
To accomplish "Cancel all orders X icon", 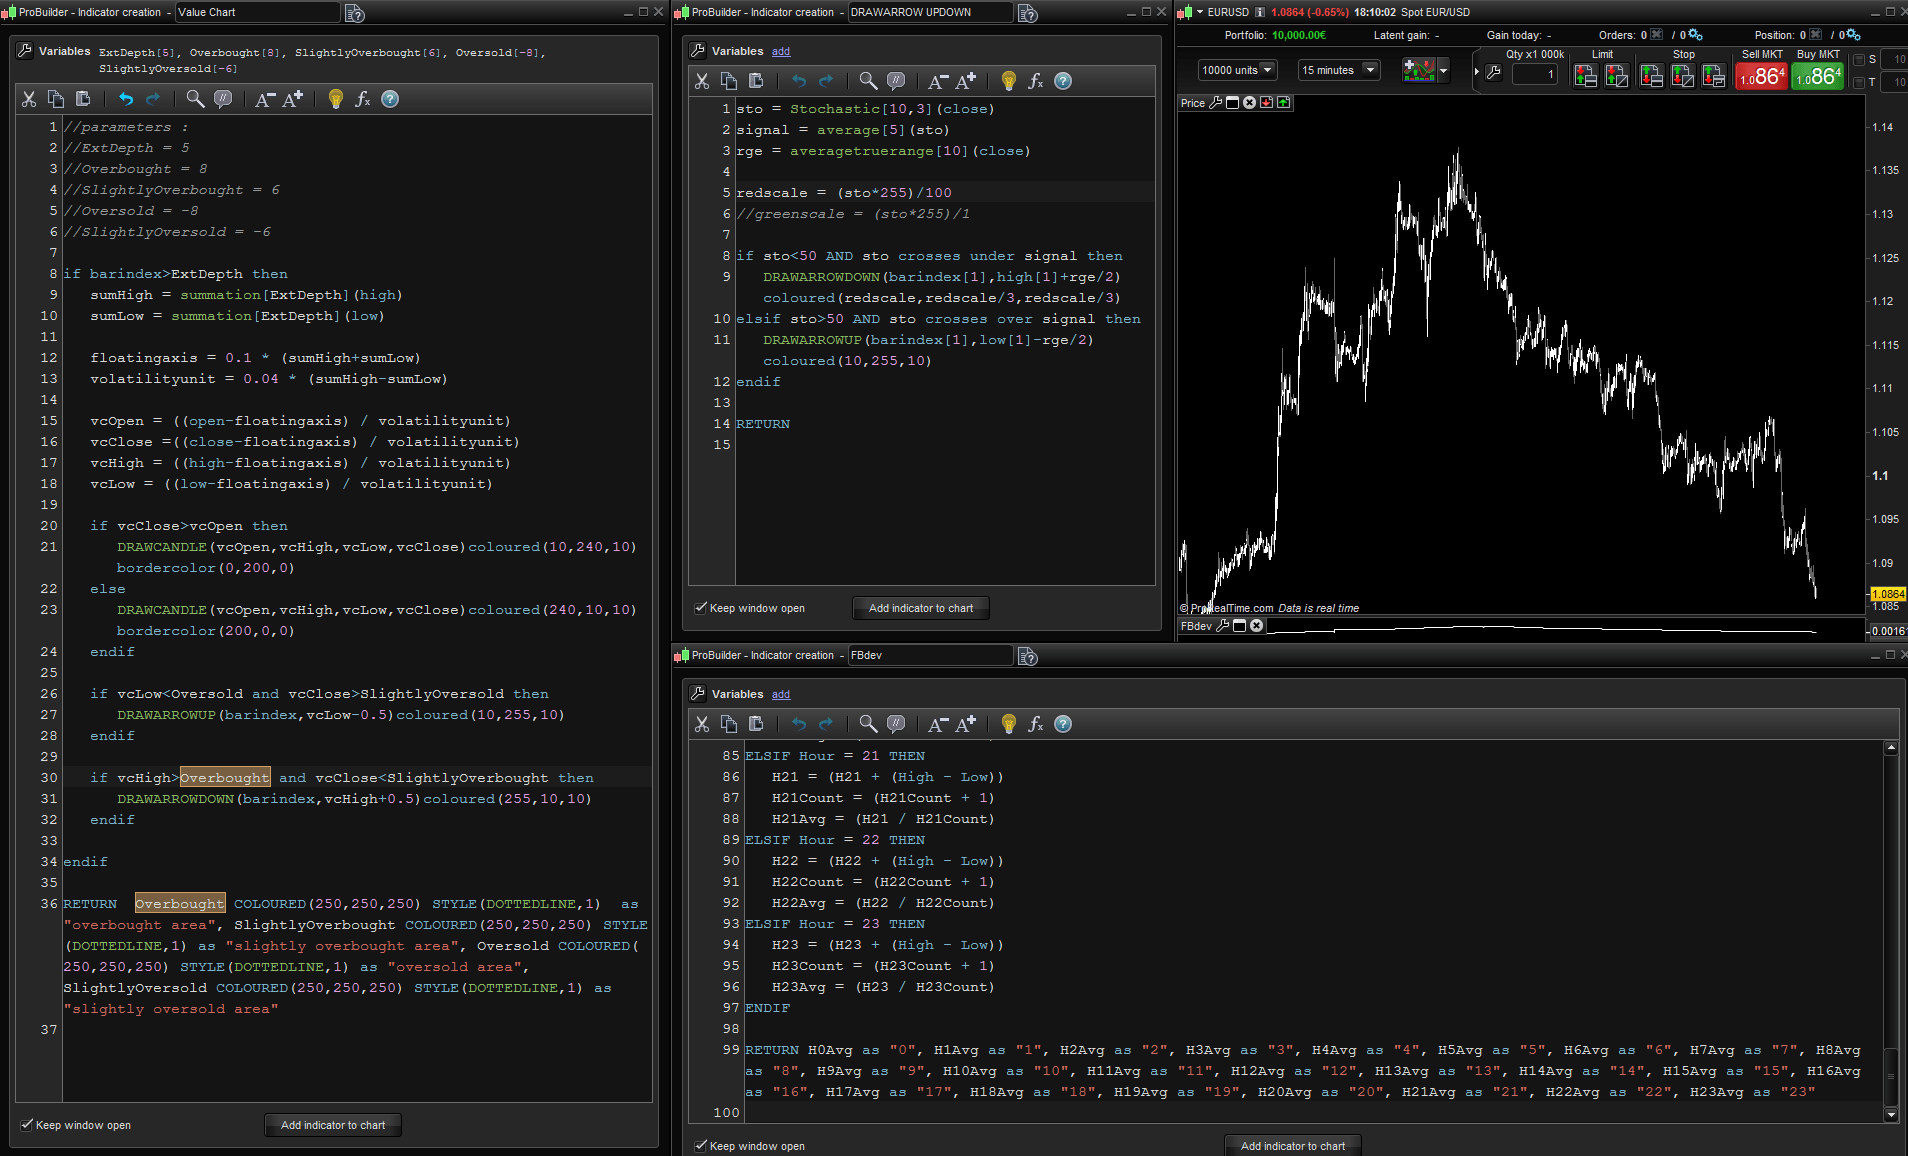I will tap(1657, 35).
